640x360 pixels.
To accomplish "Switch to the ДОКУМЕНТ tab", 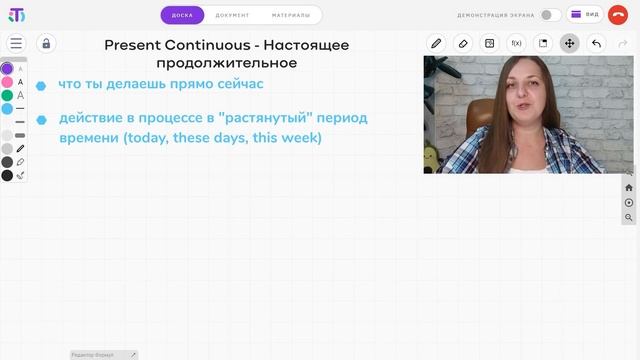I will 232,15.
